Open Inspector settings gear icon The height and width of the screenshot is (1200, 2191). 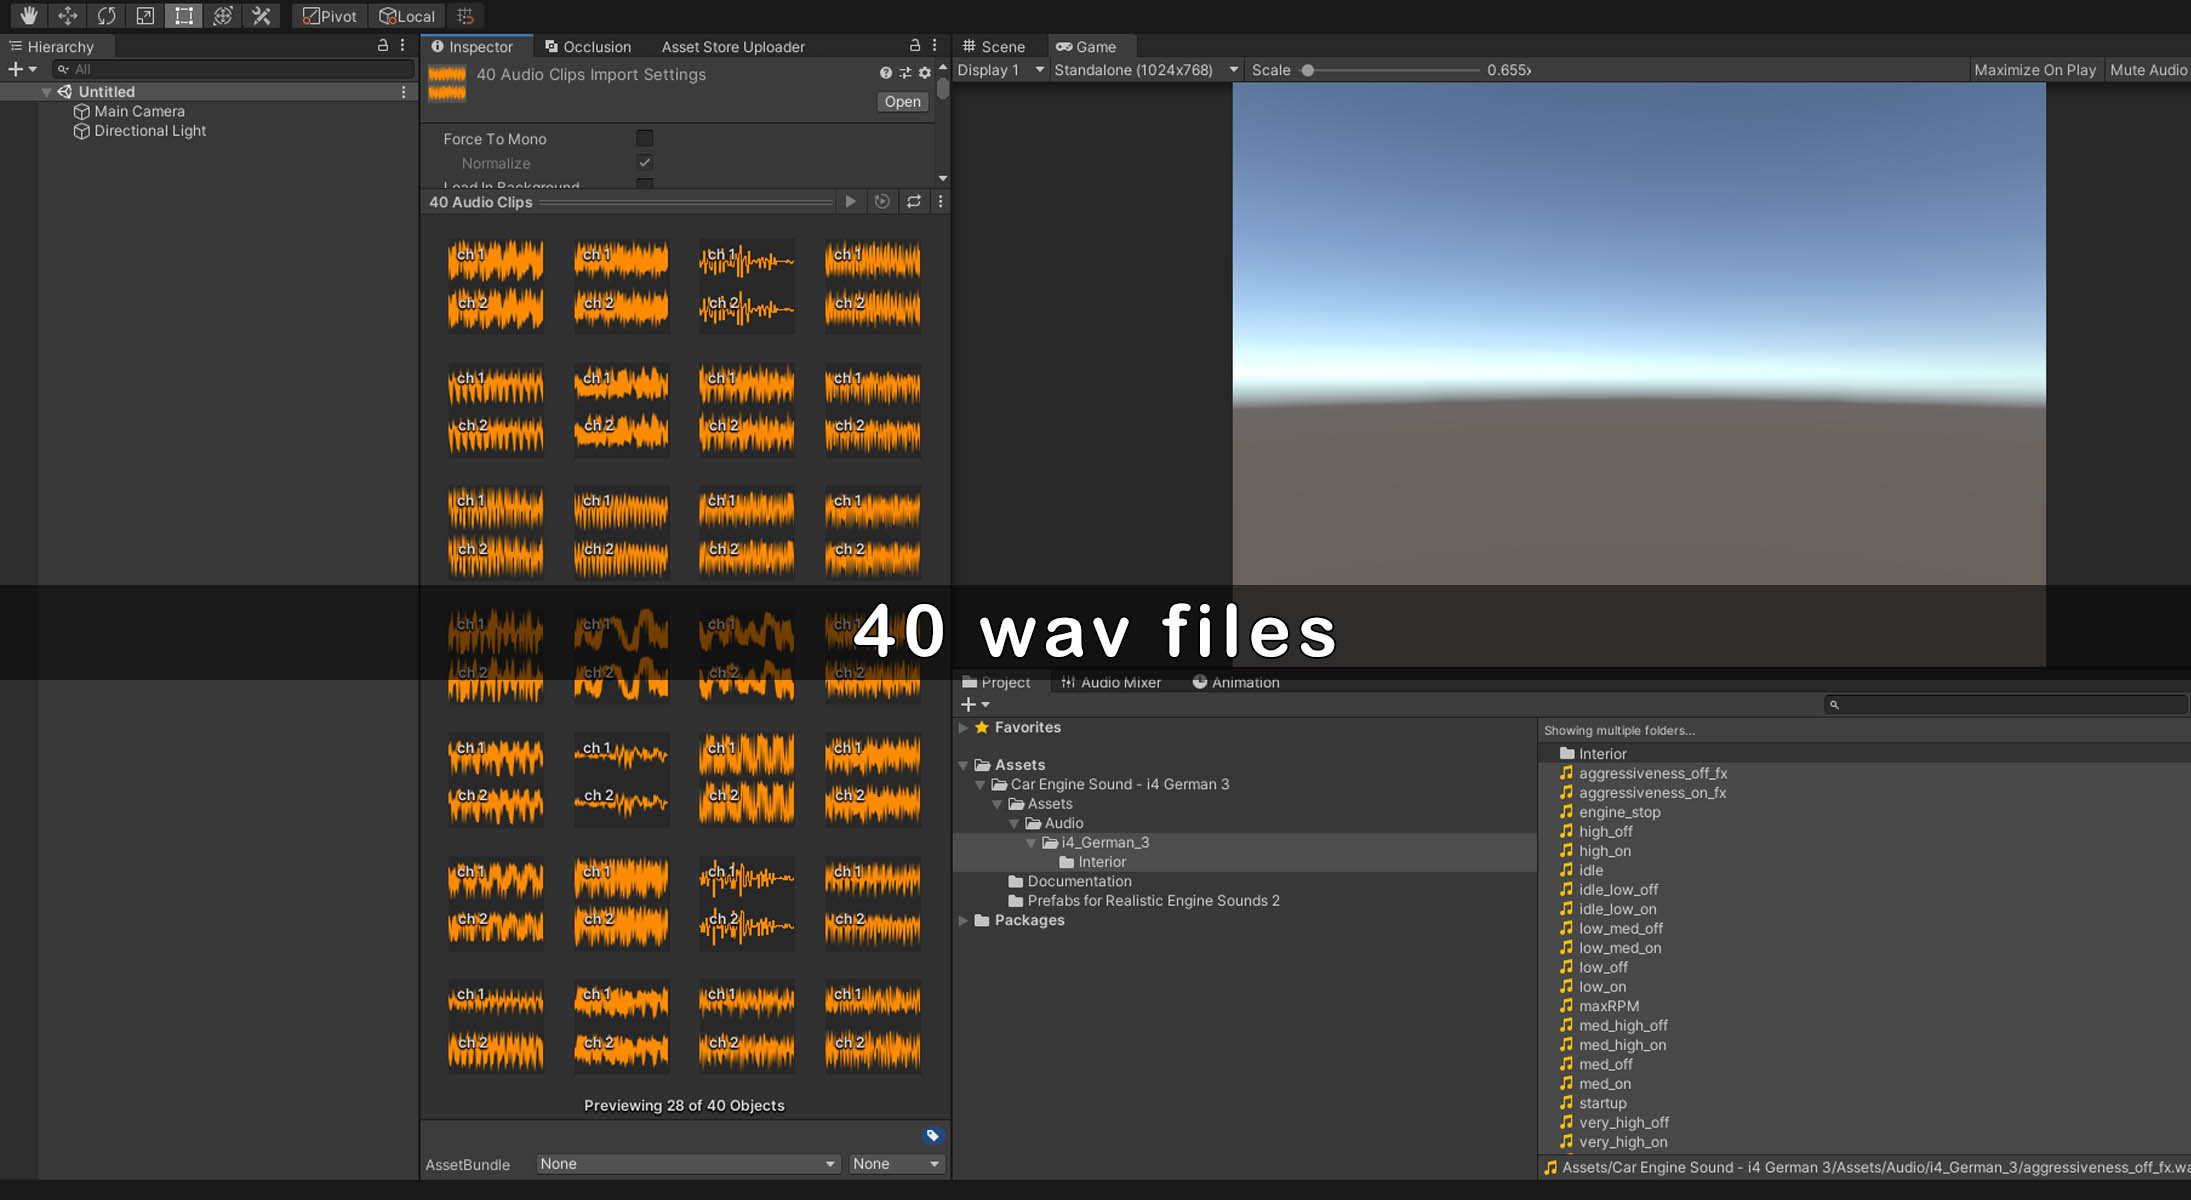pyautogui.click(x=925, y=73)
